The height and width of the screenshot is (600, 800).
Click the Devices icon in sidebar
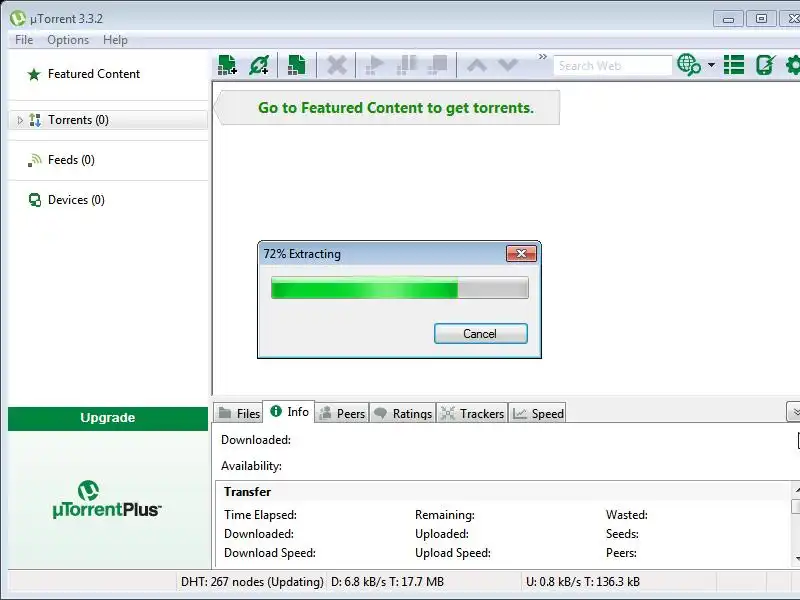pyautogui.click(x=35, y=200)
